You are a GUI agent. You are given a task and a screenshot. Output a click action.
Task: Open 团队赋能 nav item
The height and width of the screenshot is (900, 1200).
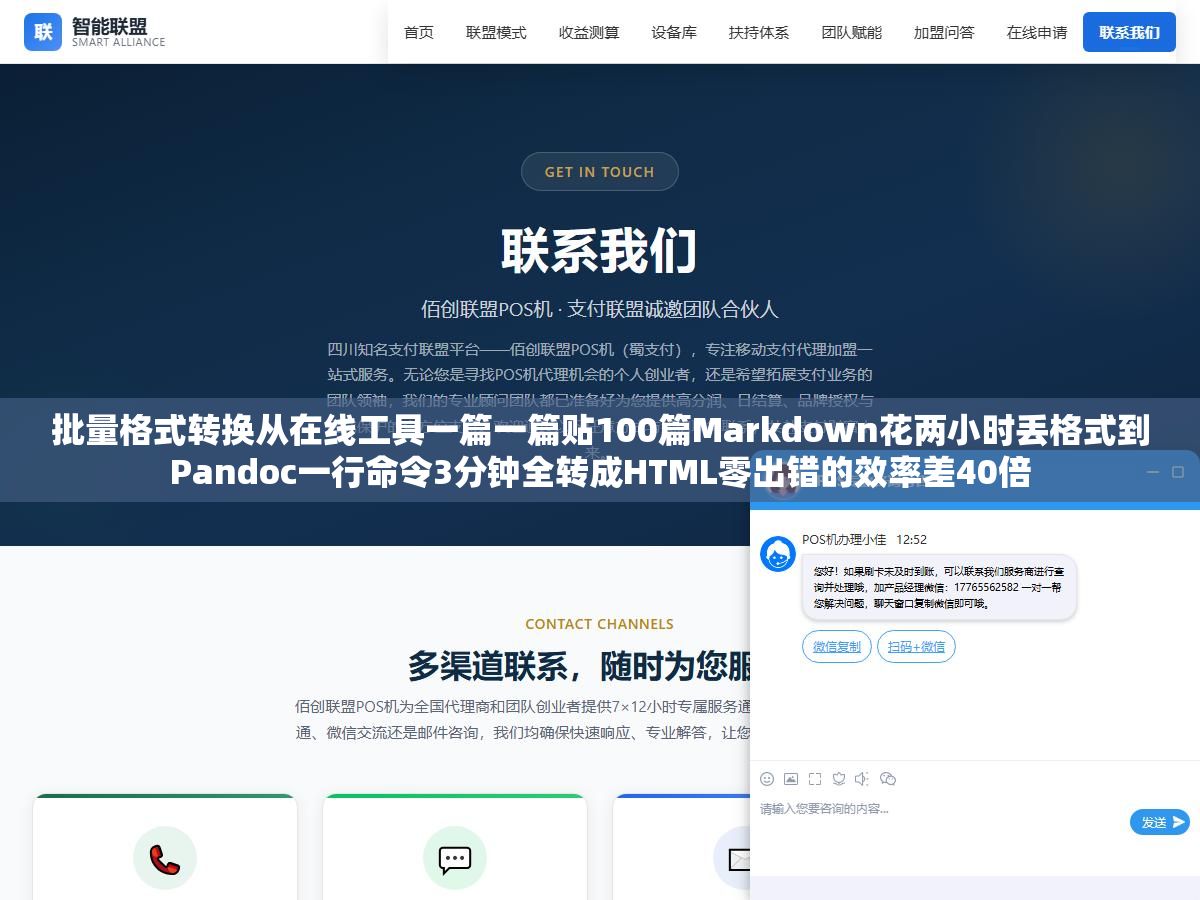coord(852,32)
